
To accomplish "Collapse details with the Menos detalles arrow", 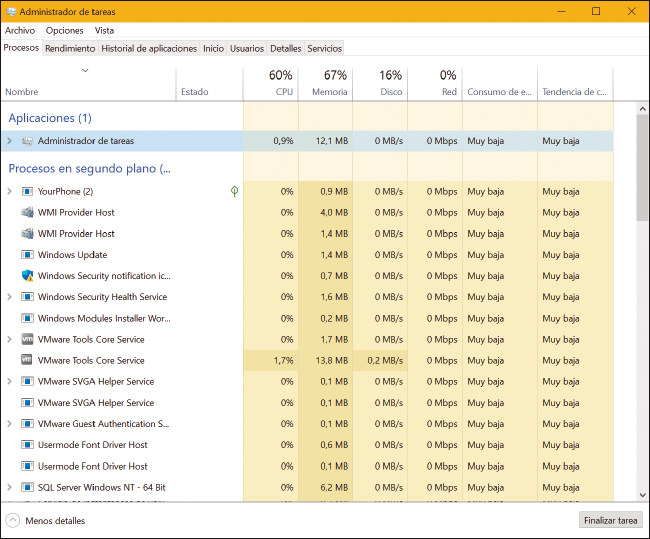I will (13, 520).
